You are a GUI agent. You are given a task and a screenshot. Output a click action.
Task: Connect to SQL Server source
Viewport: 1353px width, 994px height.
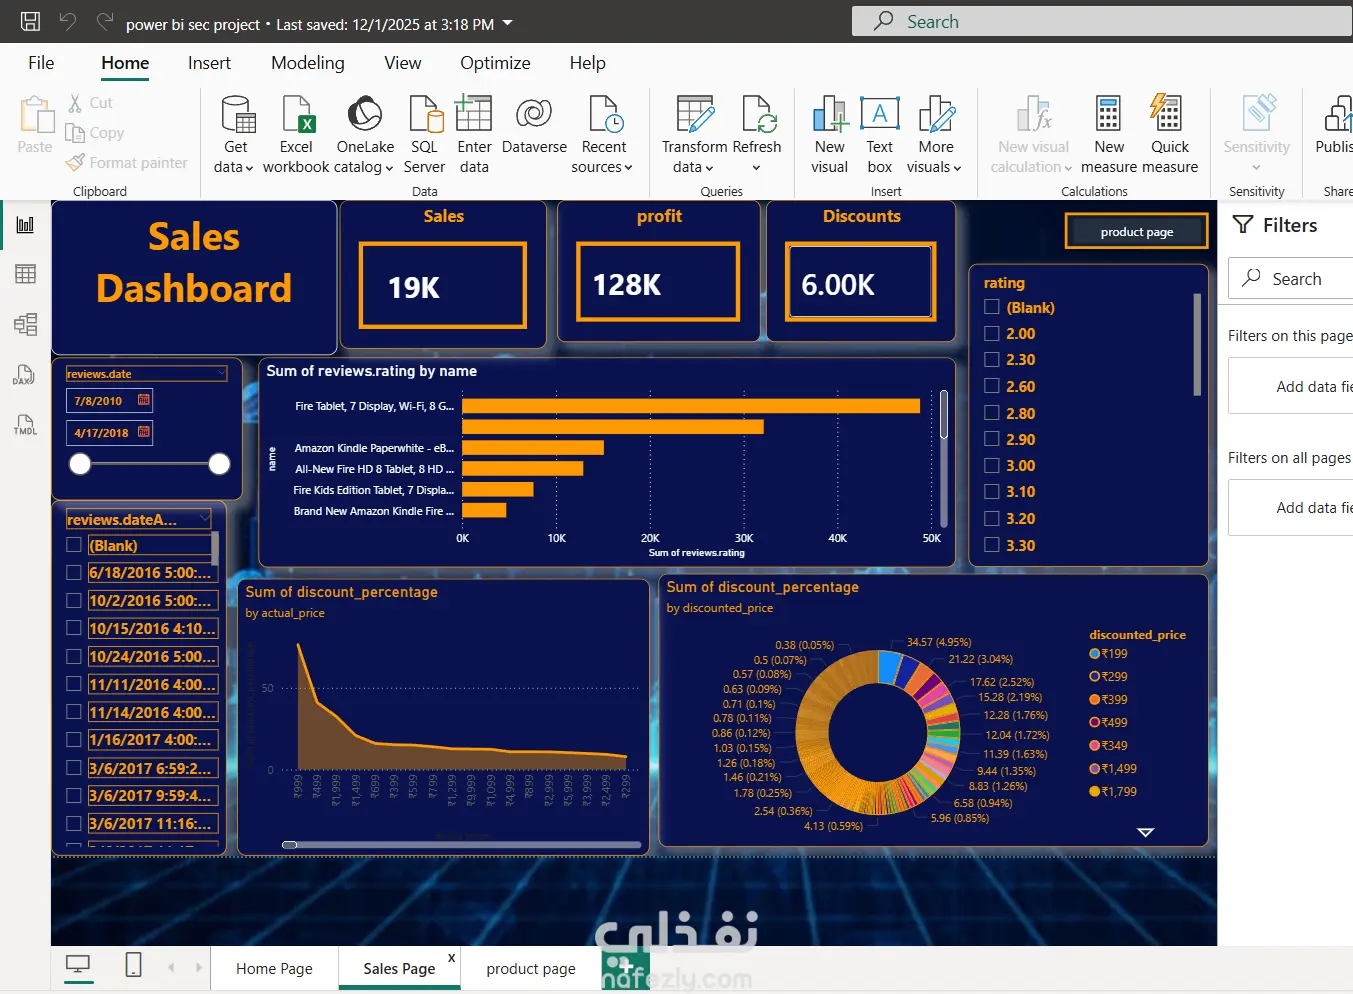(424, 135)
